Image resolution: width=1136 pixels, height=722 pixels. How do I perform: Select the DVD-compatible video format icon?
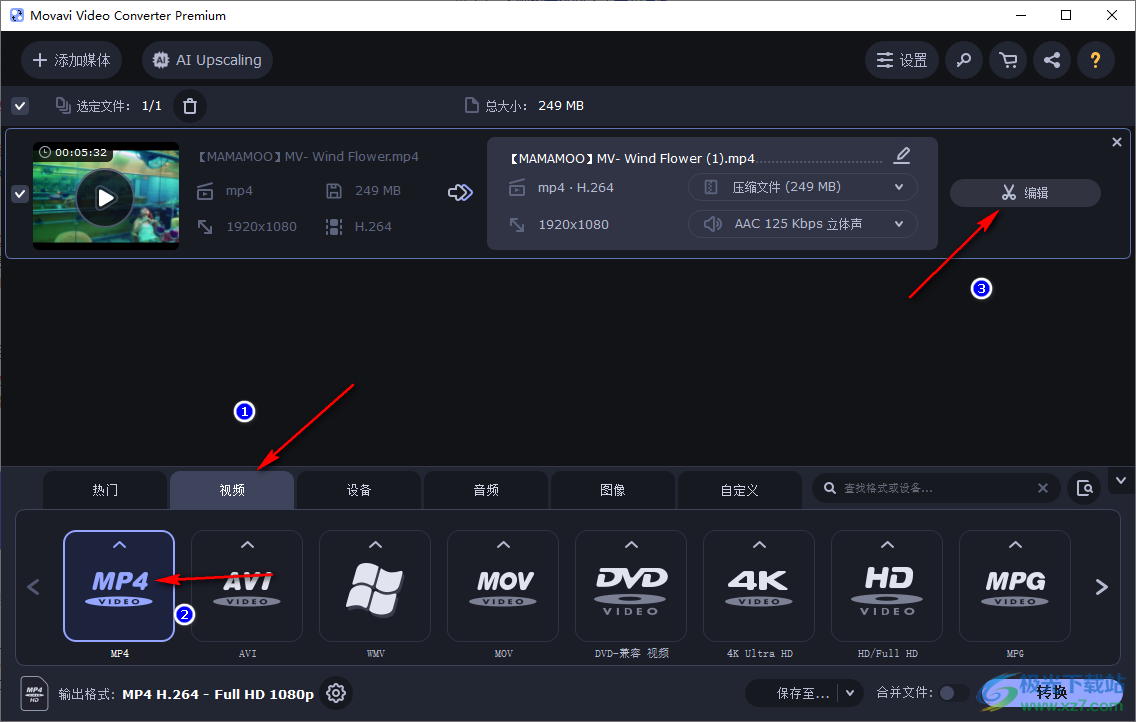coord(631,586)
